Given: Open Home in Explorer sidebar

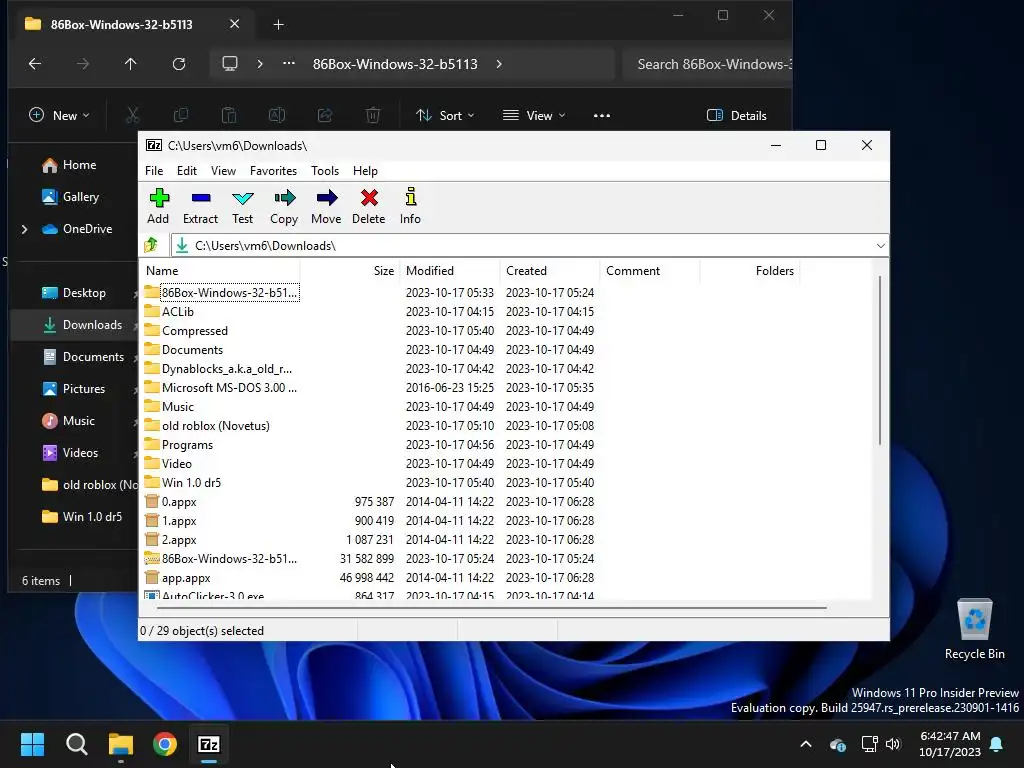Looking at the screenshot, I should 69,165.
